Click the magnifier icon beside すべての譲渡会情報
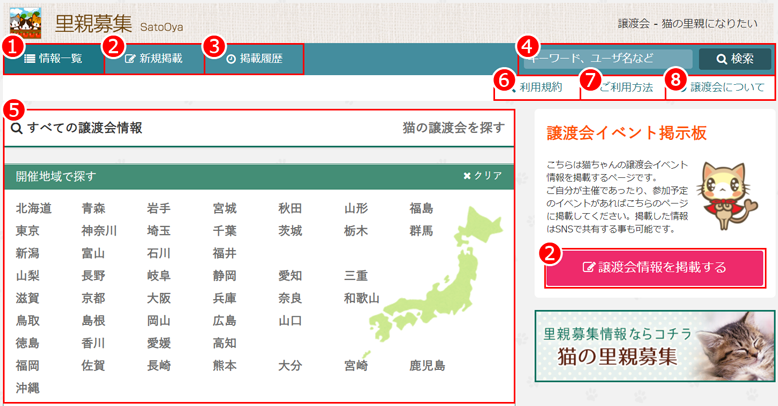 point(16,128)
